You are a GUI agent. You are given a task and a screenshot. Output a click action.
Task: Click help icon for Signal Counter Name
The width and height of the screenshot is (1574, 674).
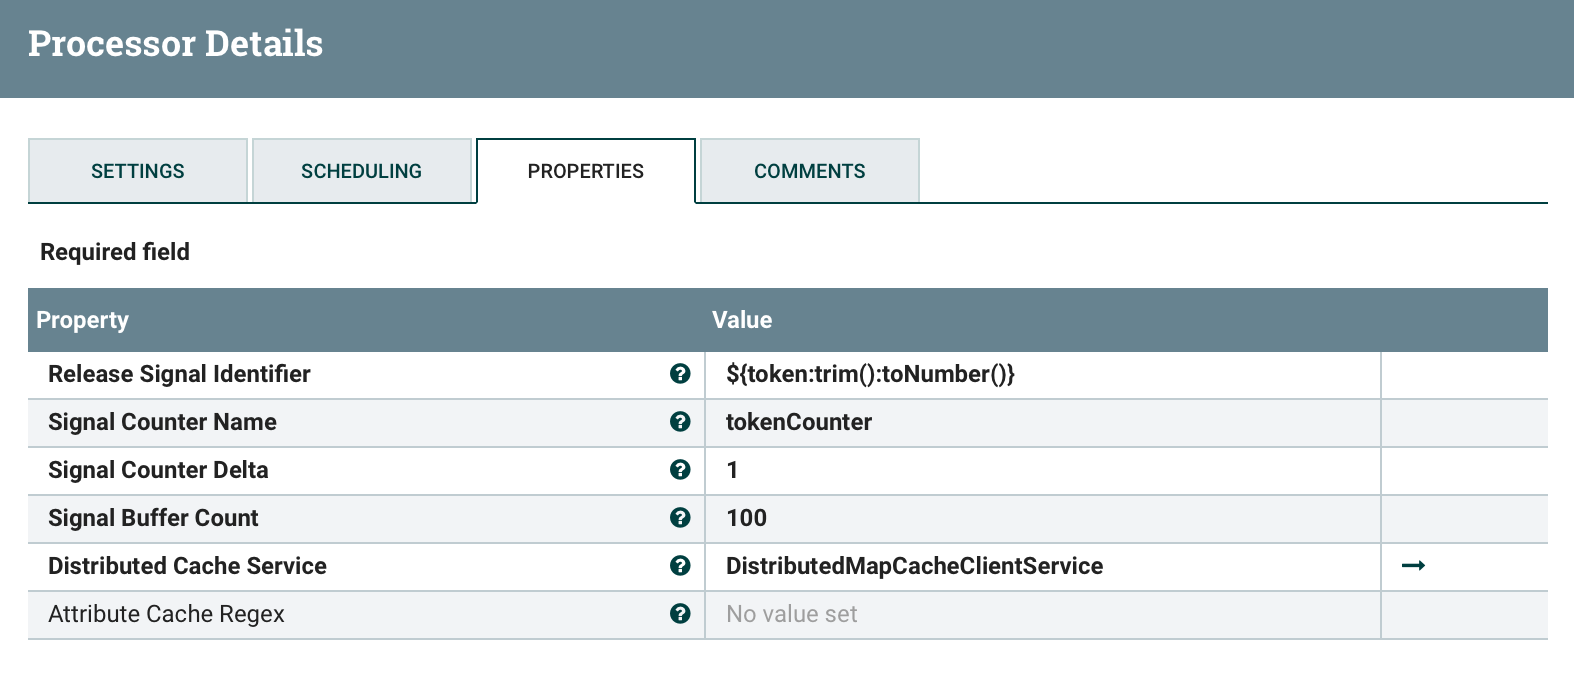(x=680, y=422)
